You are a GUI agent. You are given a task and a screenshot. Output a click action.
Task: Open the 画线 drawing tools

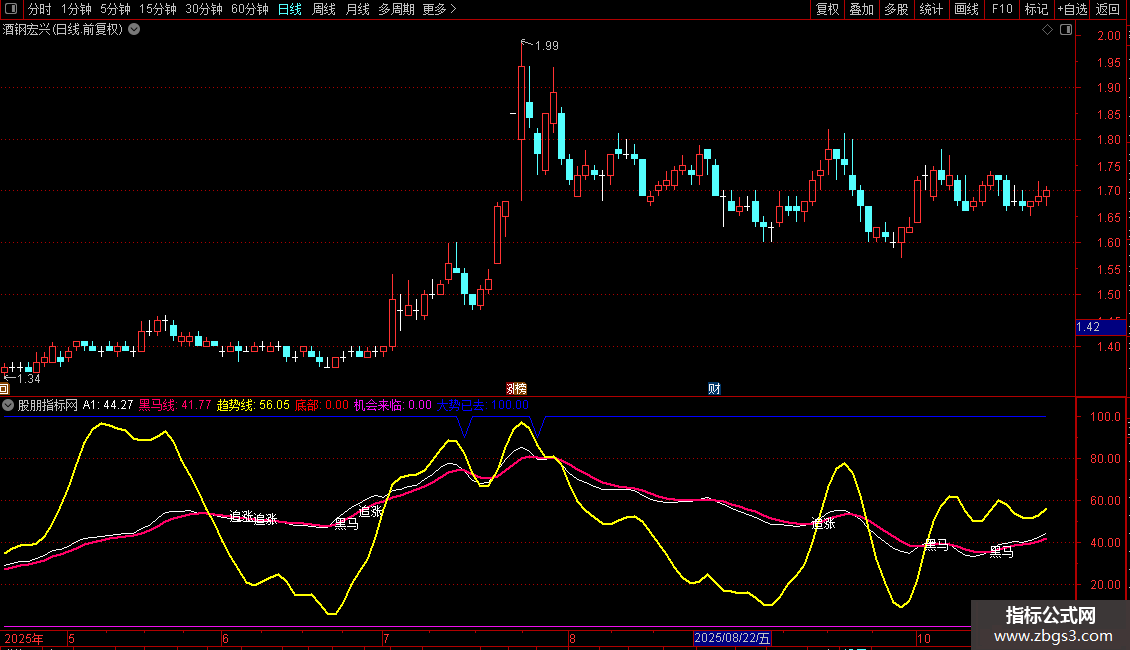click(x=966, y=10)
